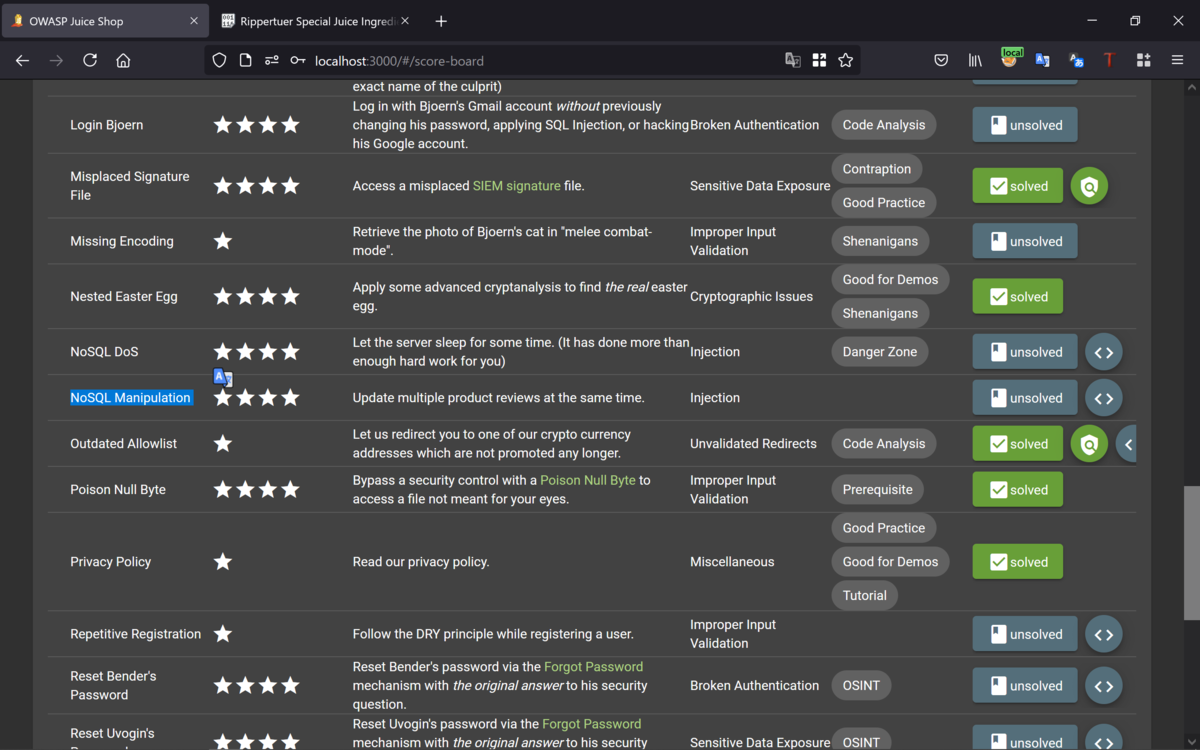The height and width of the screenshot is (750, 1200).
Task: Open the red T extension icon
Action: tap(1109, 60)
